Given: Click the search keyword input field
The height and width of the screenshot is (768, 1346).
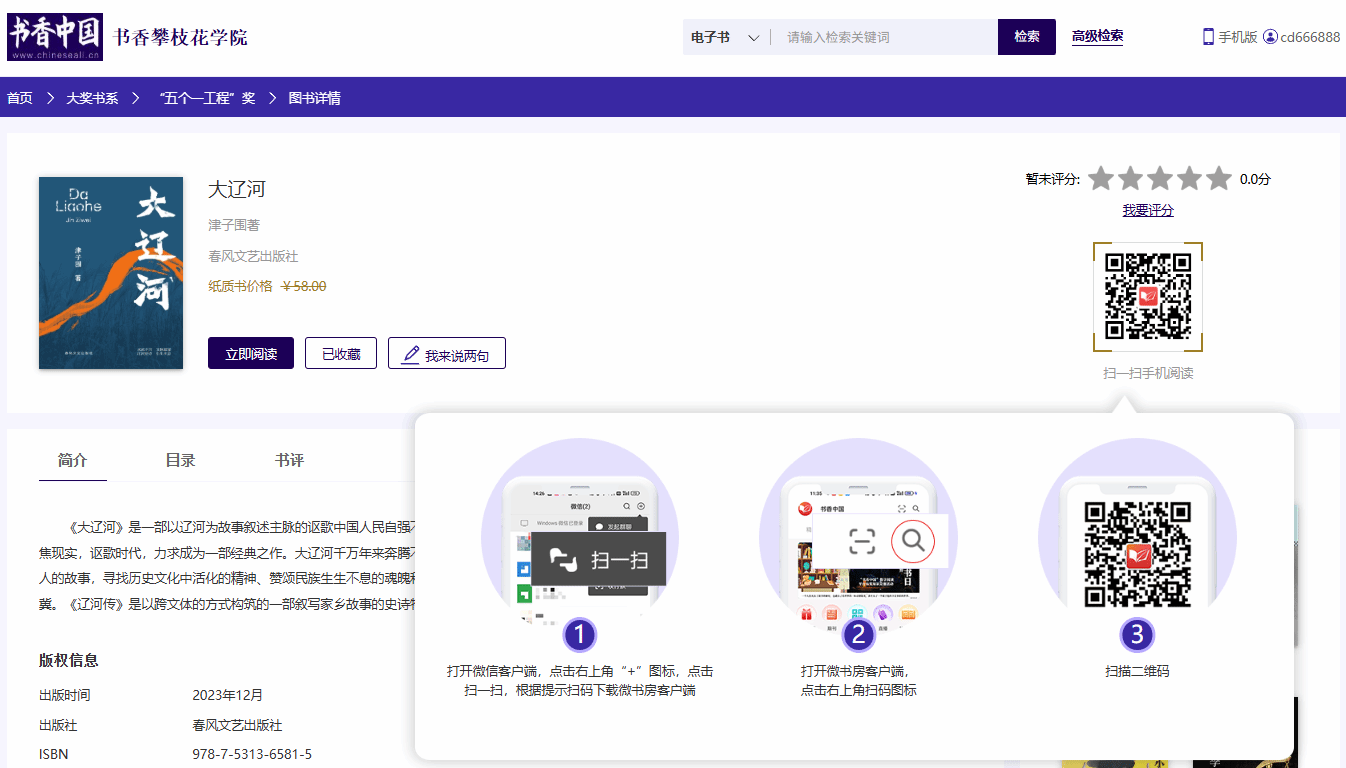Looking at the screenshot, I should coord(885,37).
